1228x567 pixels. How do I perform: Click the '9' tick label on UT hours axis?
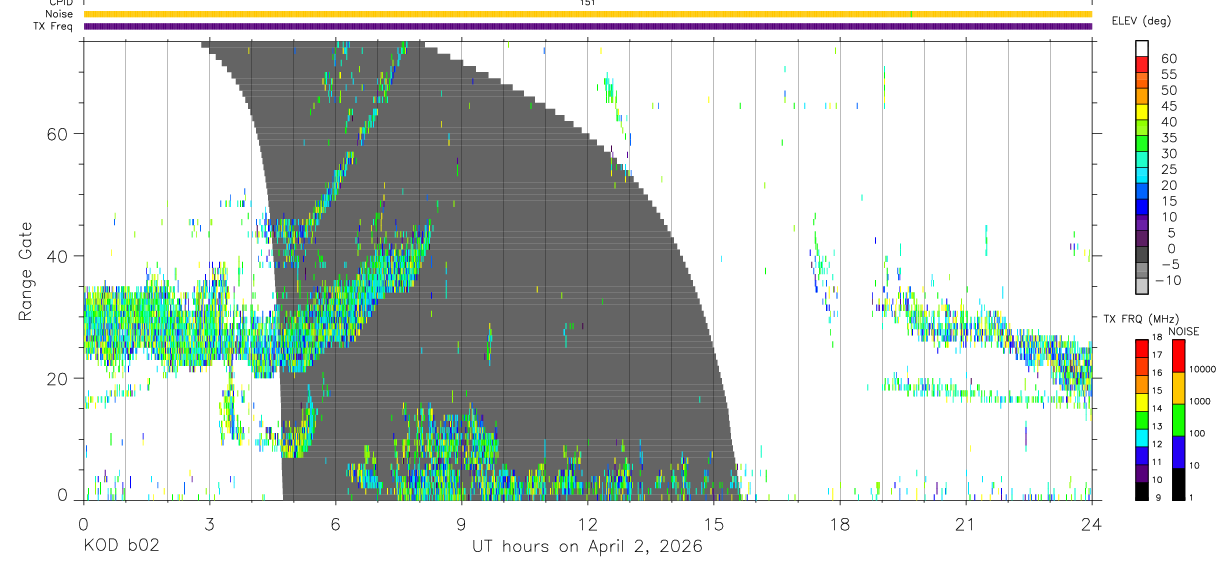(461, 523)
